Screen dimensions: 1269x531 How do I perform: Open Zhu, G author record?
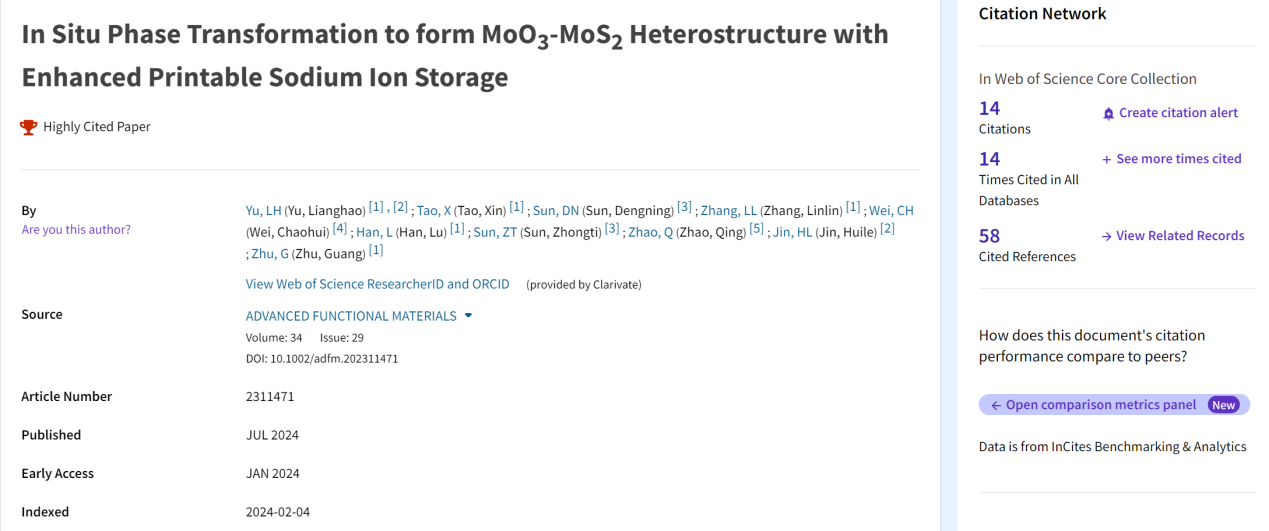(268, 254)
